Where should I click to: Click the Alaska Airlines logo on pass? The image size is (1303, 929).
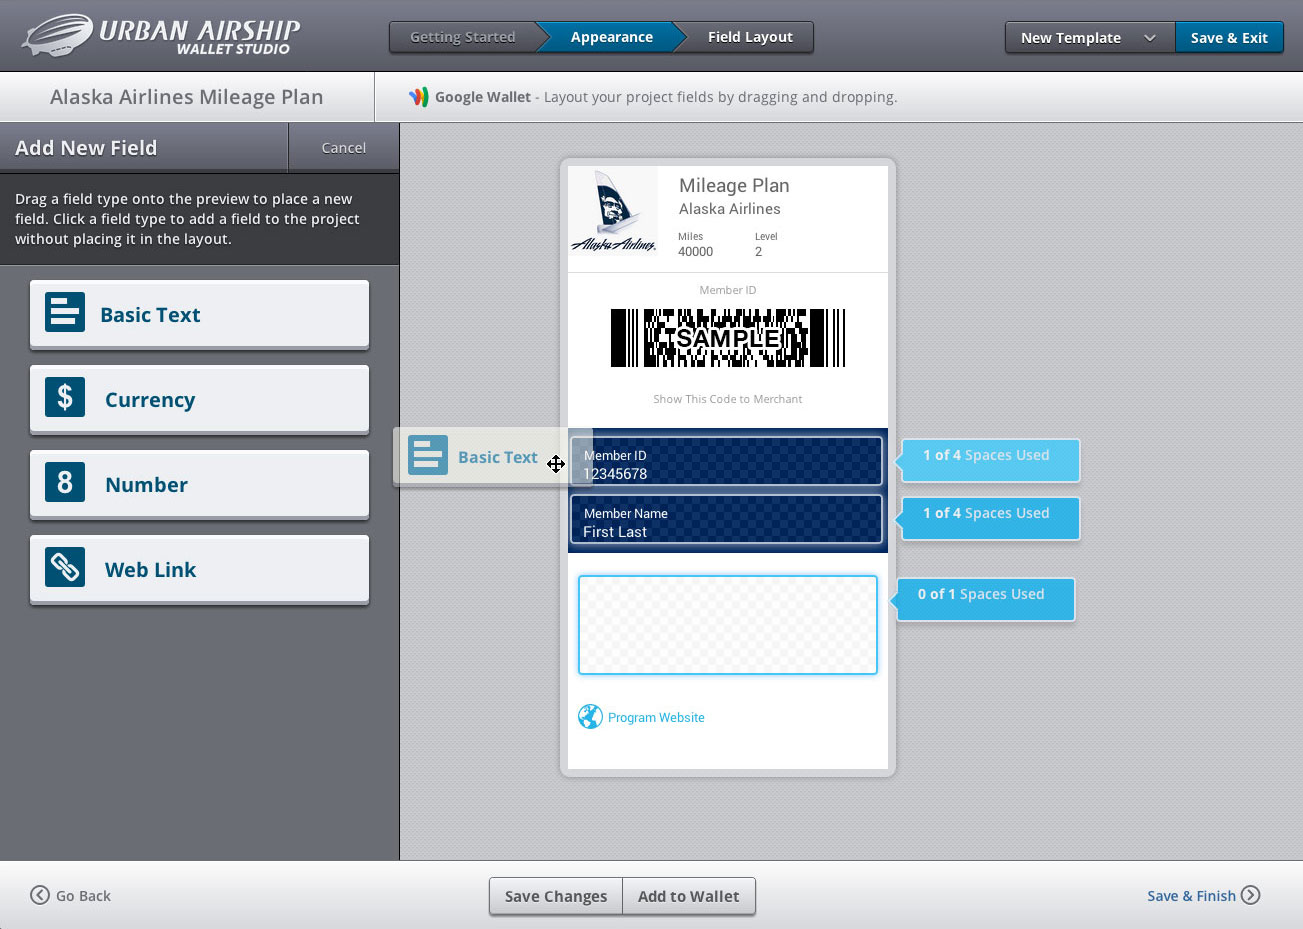pyautogui.click(x=613, y=212)
